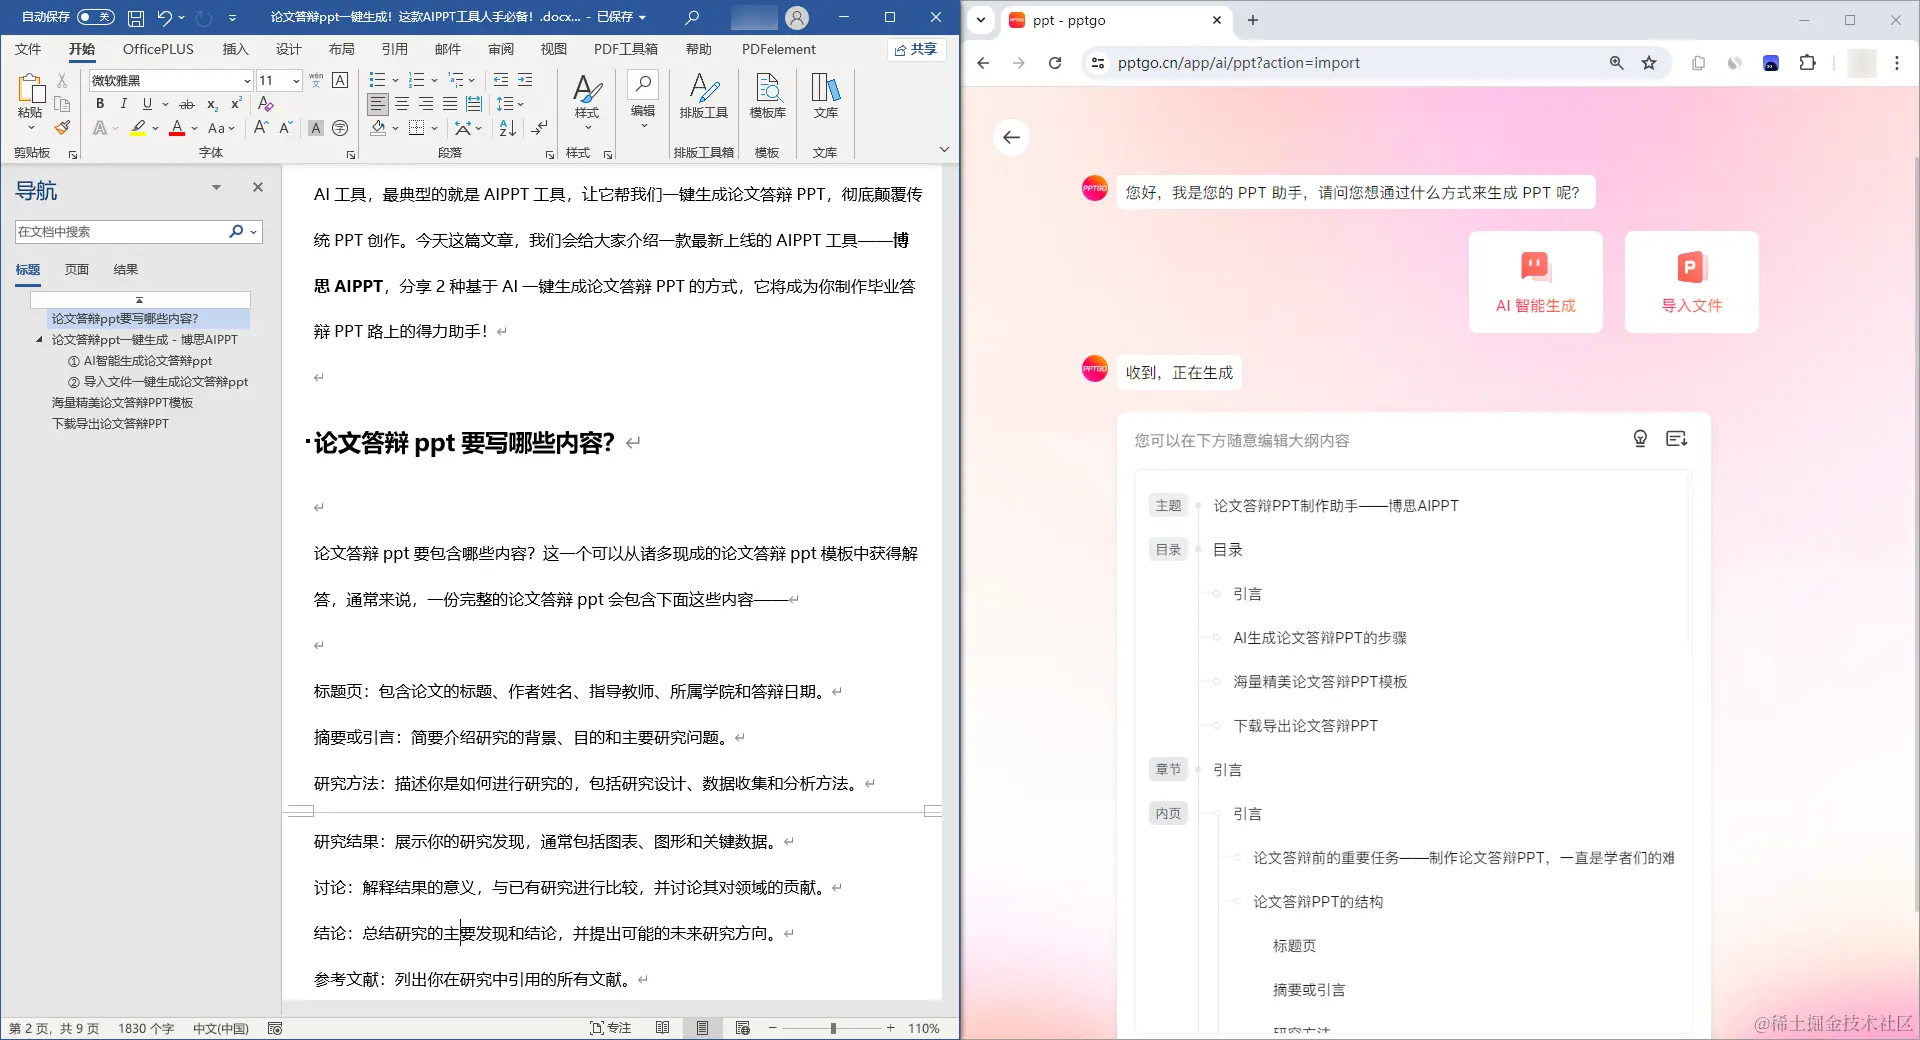Viewport: 1920px width, 1040px height.
Task: Open the 布局 ribbon tab
Action: pyautogui.click(x=341, y=49)
